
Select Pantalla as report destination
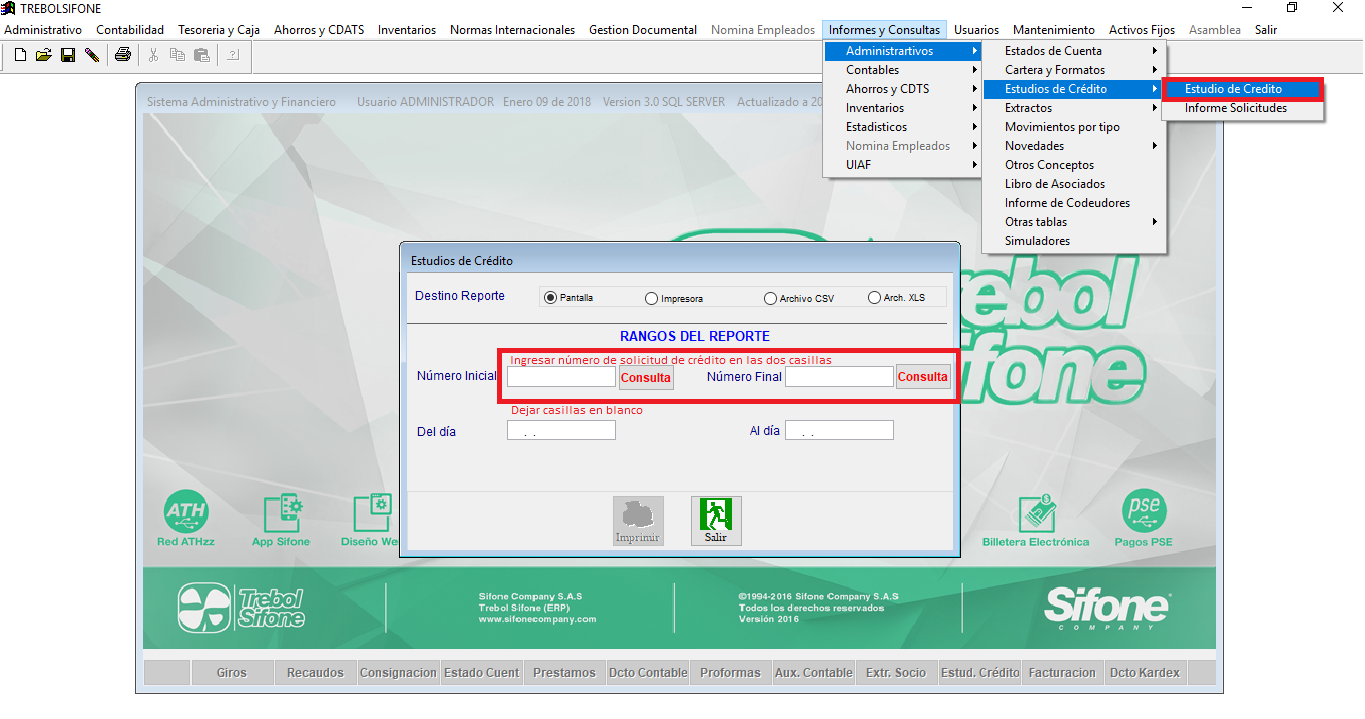click(x=550, y=297)
